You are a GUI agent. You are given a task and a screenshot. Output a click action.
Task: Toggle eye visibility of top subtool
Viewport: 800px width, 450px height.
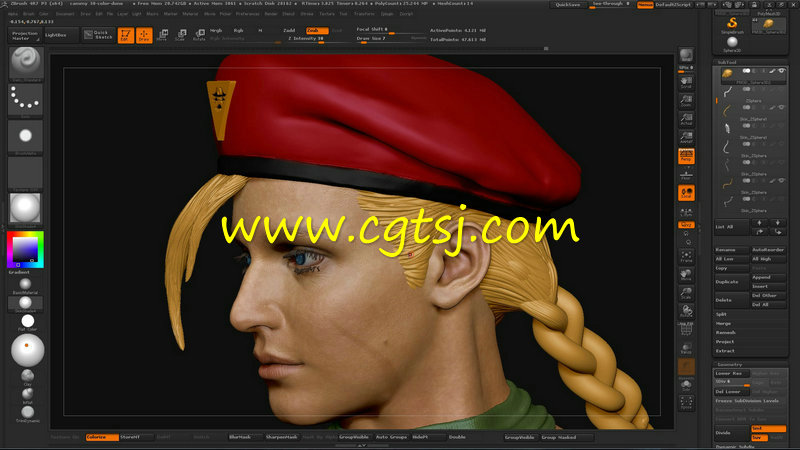pyautogui.click(x=781, y=71)
